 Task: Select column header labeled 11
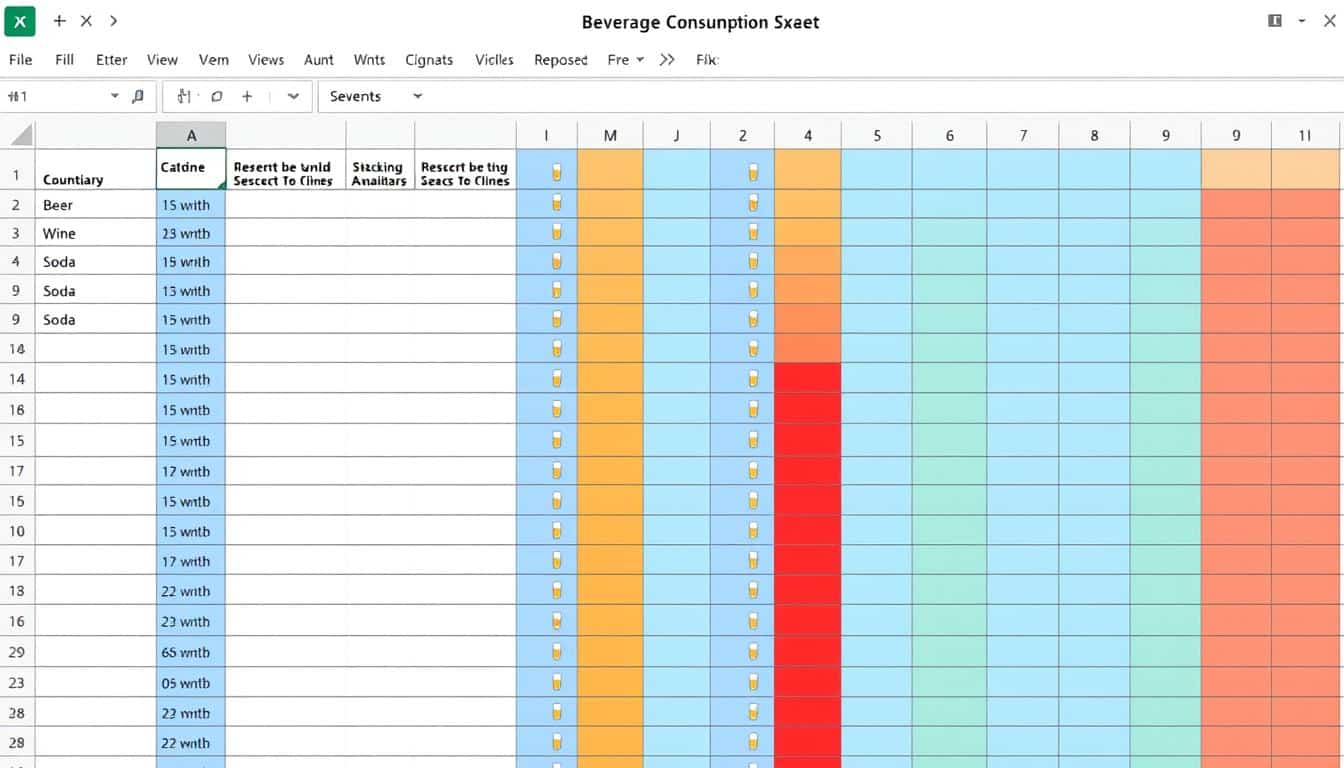point(1305,135)
